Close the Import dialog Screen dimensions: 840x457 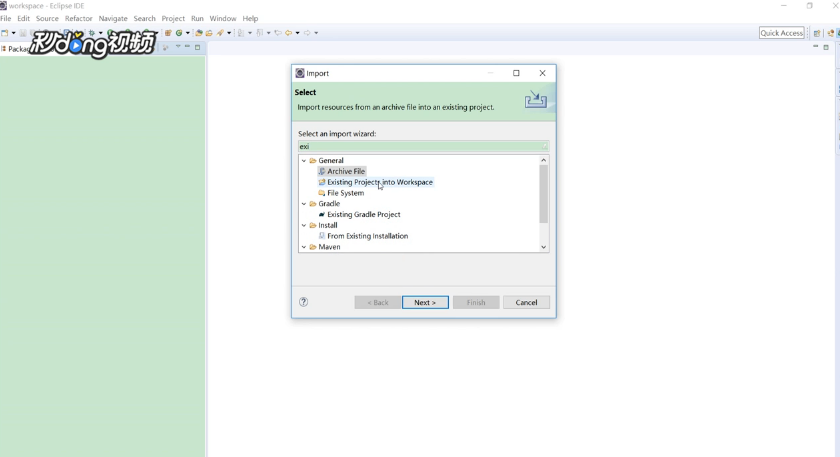point(542,73)
